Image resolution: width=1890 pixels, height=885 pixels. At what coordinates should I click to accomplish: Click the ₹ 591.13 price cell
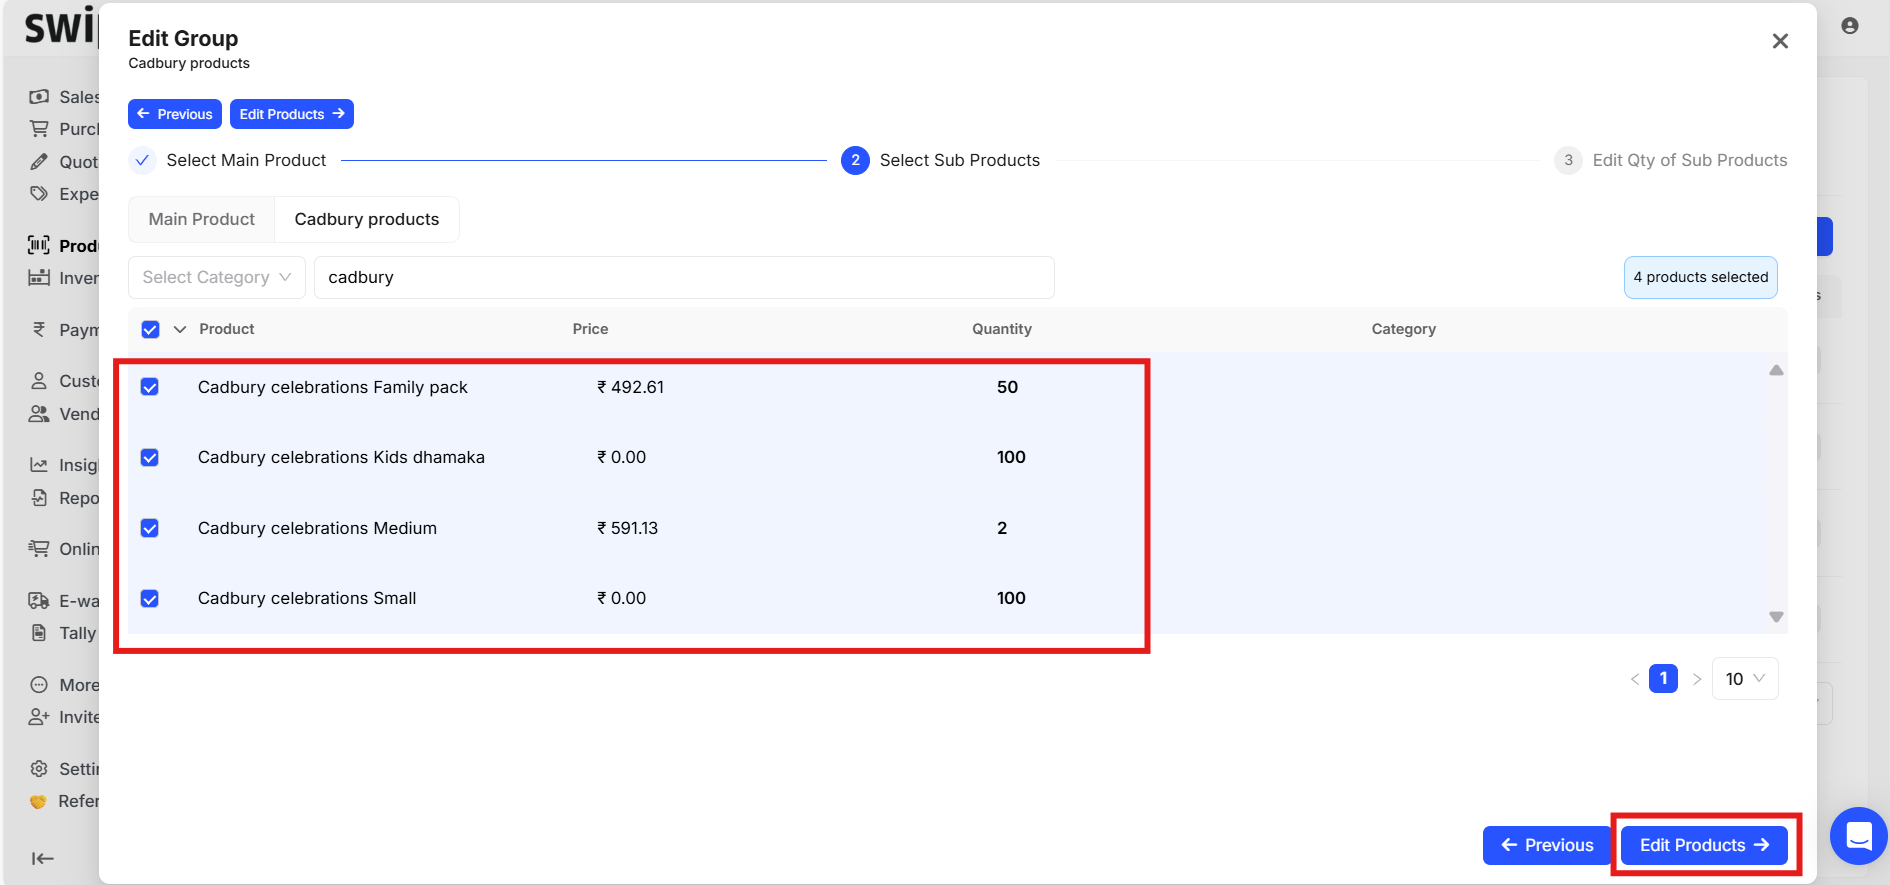pyautogui.click(x=628, y=528)
